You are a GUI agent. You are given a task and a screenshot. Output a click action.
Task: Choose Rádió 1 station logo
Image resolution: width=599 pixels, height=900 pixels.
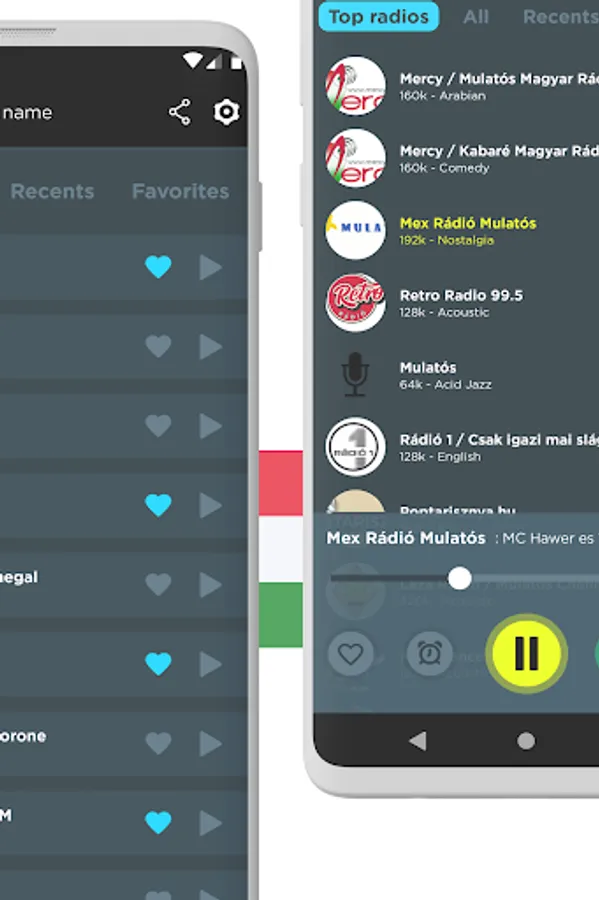point(356,447)
